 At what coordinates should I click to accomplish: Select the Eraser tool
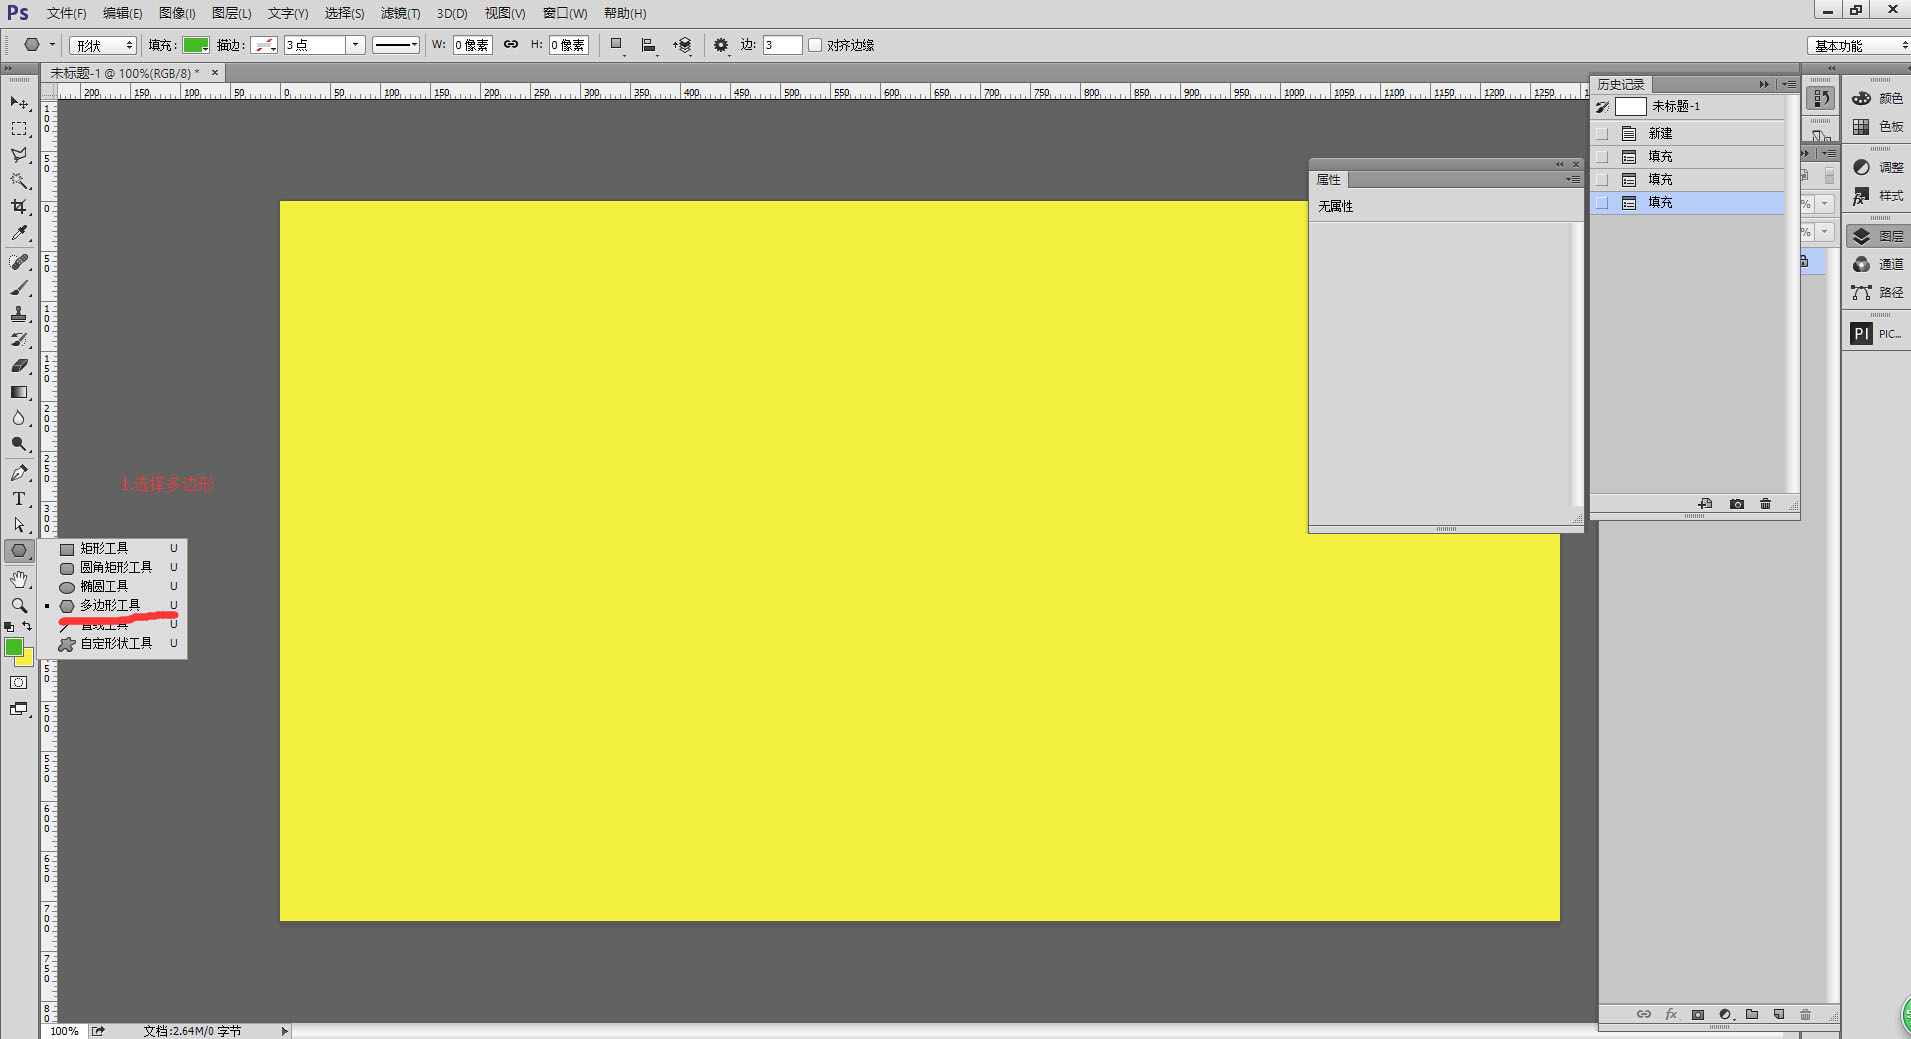pyautogui.click(x=19, y=366)
